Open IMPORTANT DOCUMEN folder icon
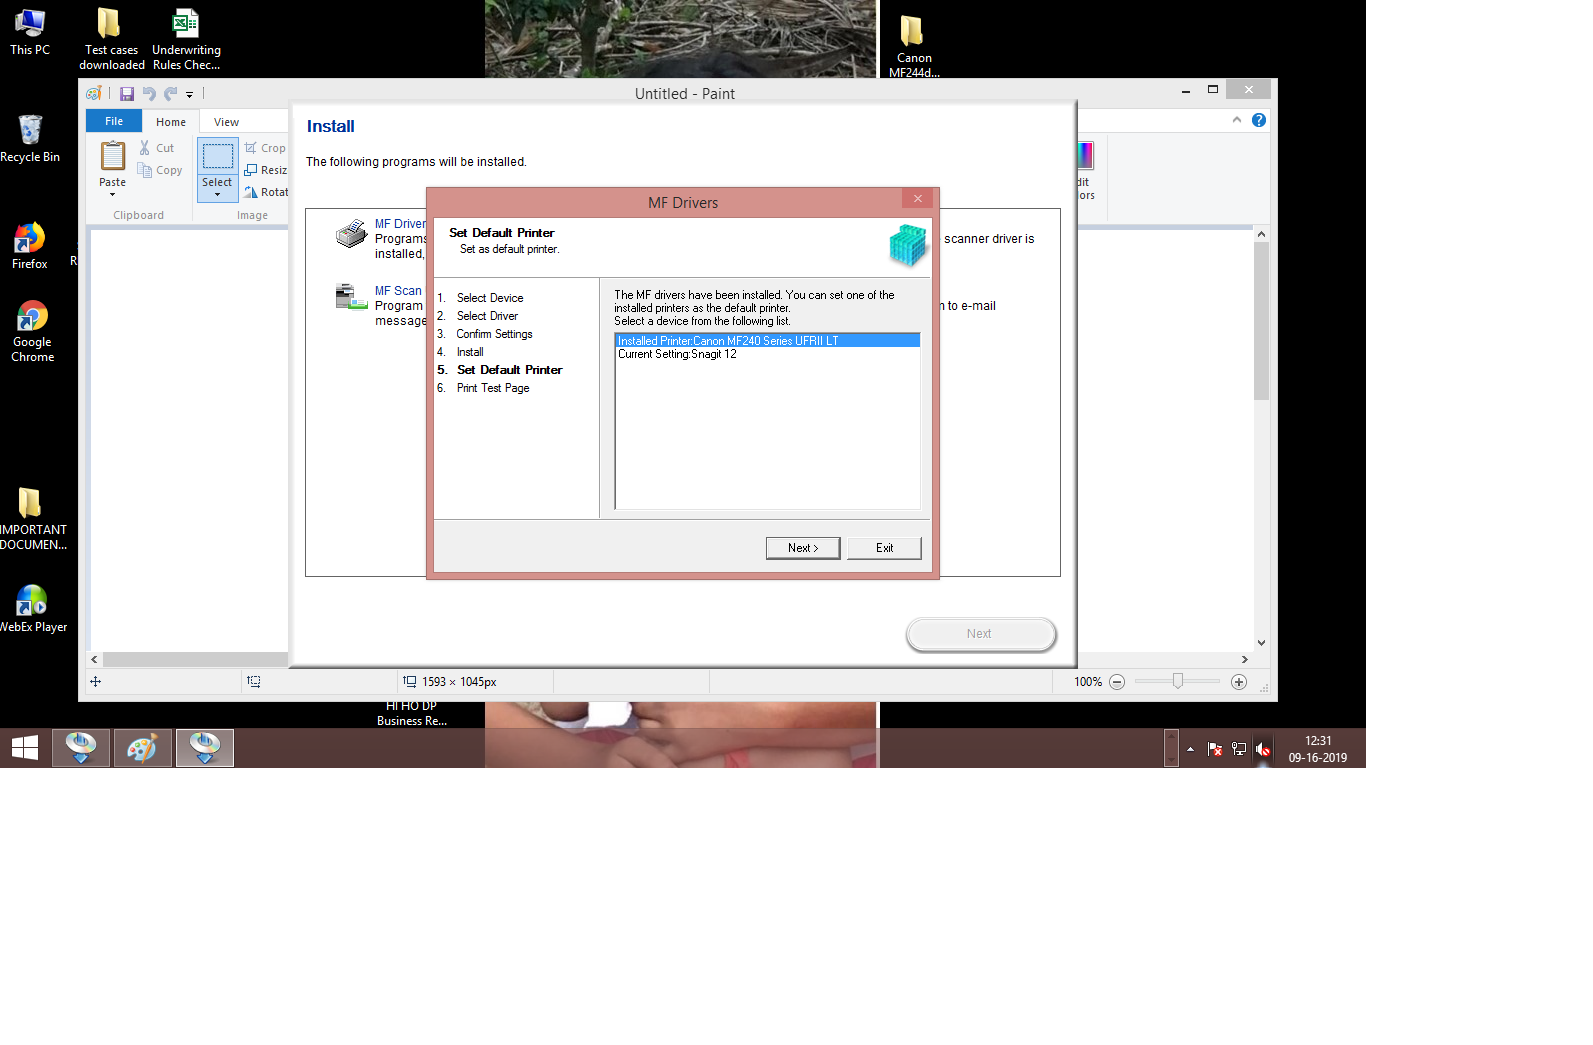1593x1045 pixels. (x=32, y=518)
